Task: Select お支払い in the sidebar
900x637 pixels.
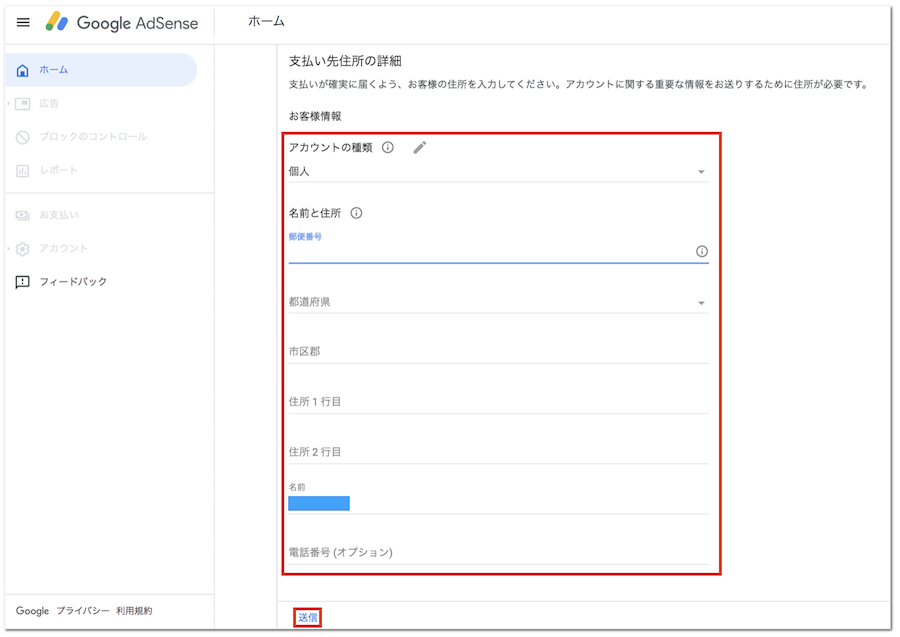Action: tap(58, 215)
